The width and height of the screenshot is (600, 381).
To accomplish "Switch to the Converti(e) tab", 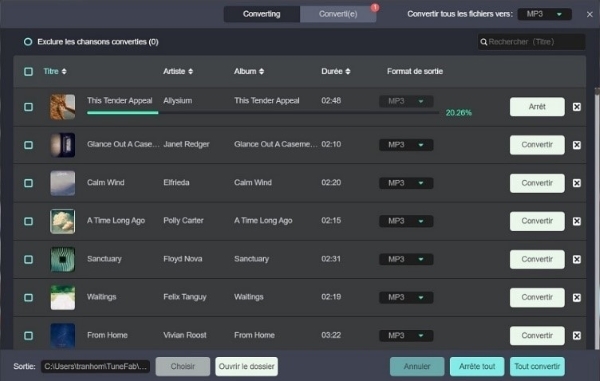I will (338, 14).
